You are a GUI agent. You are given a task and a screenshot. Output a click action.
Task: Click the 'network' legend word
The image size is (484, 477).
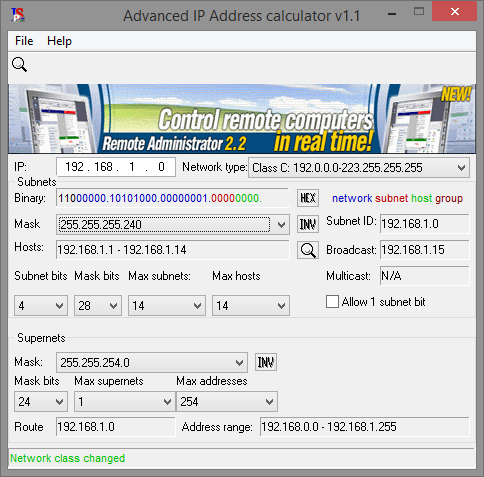[x=352, y=198]
